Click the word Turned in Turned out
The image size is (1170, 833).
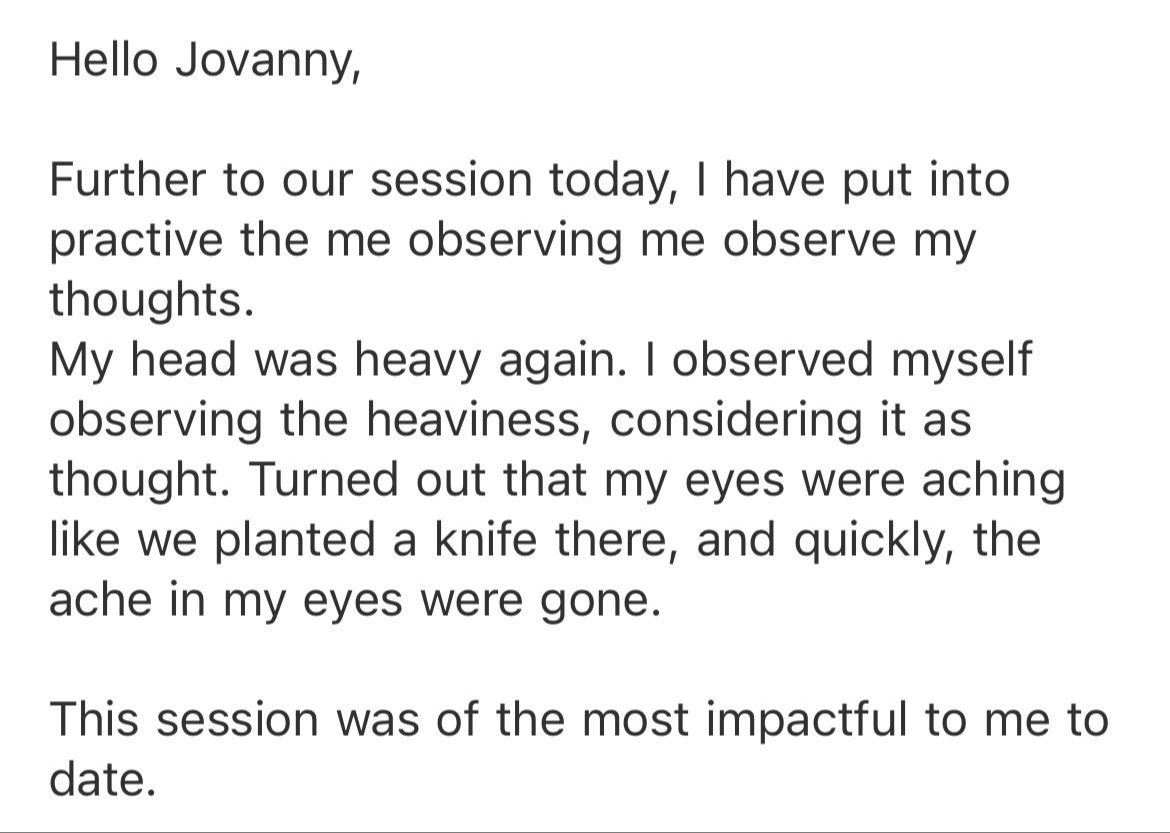click(x=325, y=479)
